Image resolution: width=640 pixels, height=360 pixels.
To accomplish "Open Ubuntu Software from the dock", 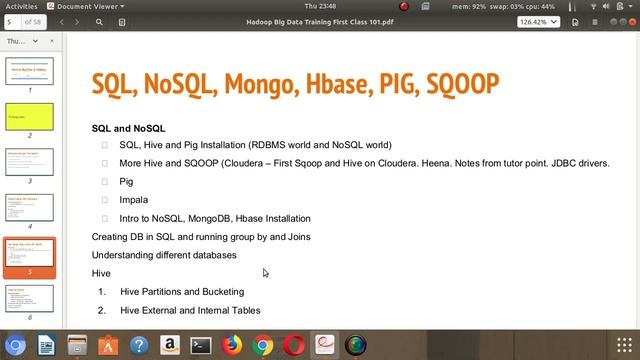I will click(108, 345).
